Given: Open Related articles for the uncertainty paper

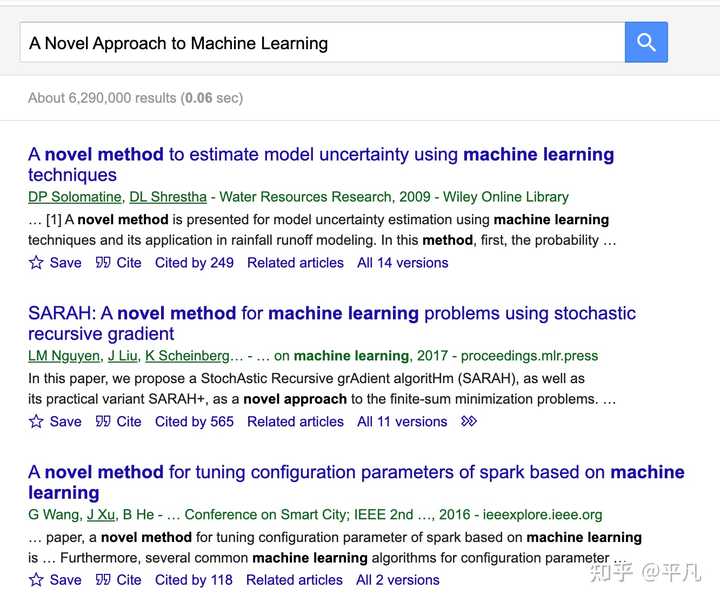Looking at the screenshot, I should pyautogui.click(x=295, y=263).
